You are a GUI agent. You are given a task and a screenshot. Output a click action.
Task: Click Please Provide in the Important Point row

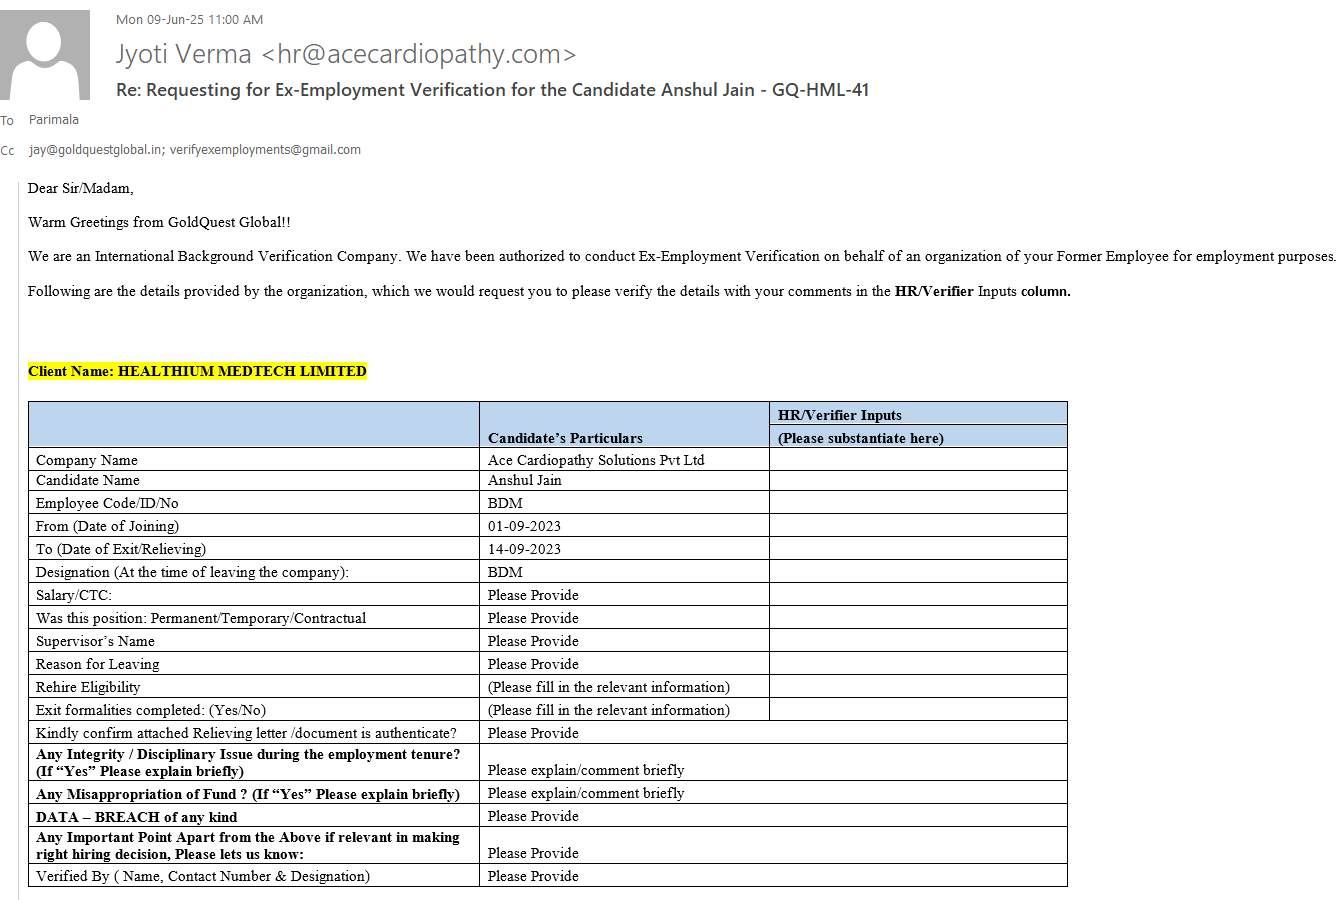tap(533, 853)
